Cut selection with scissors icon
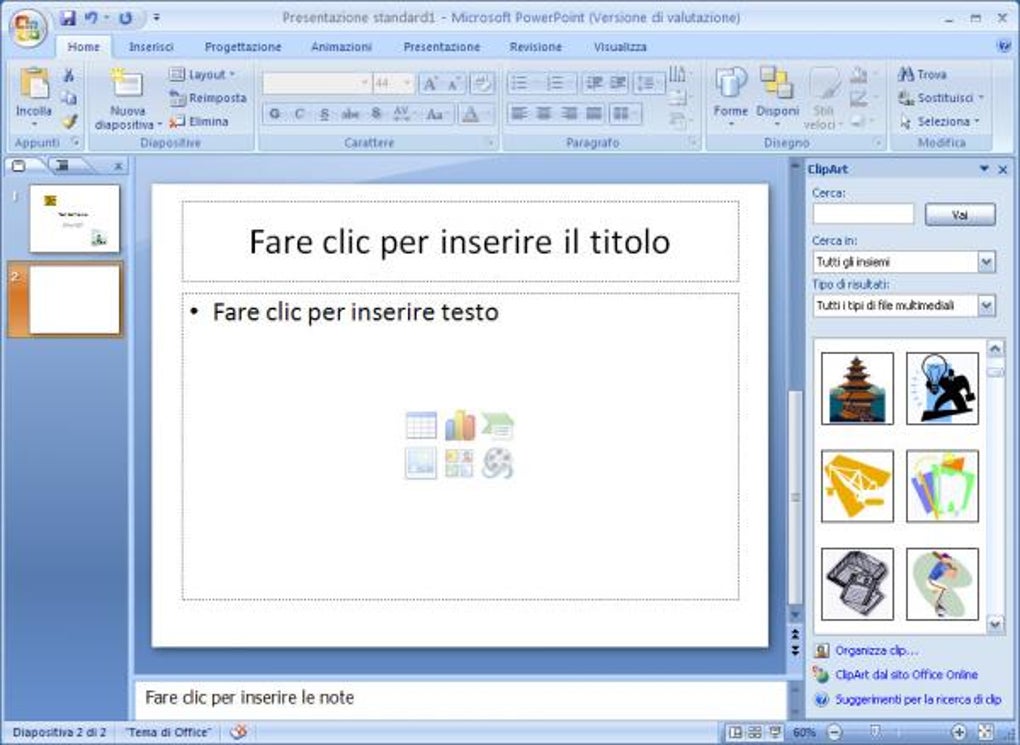 [x=68, y=75]
